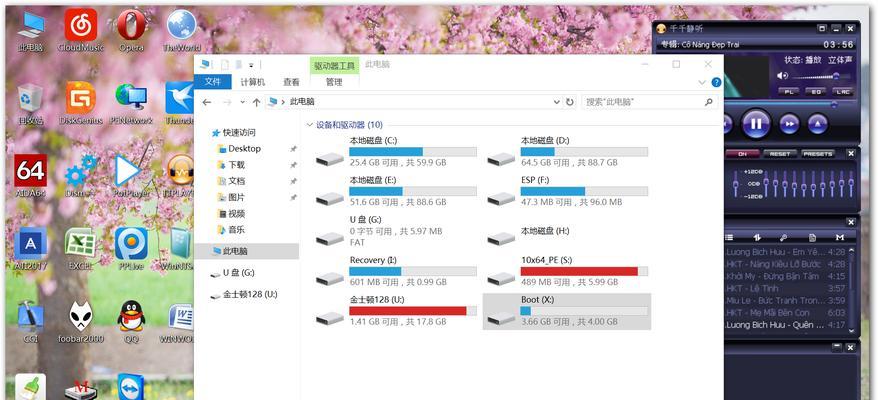Open the 文件 ribbon tab

click(x=212, y=82)
